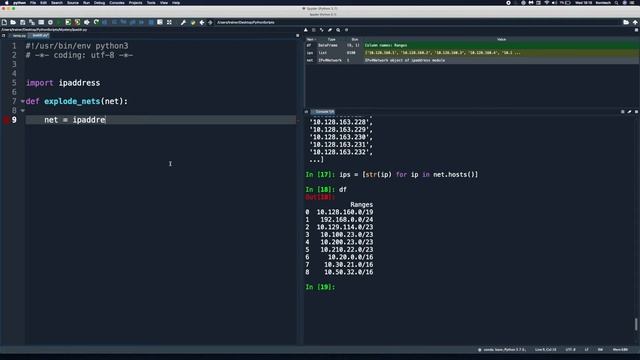Open console pane options menu icon

636,111
